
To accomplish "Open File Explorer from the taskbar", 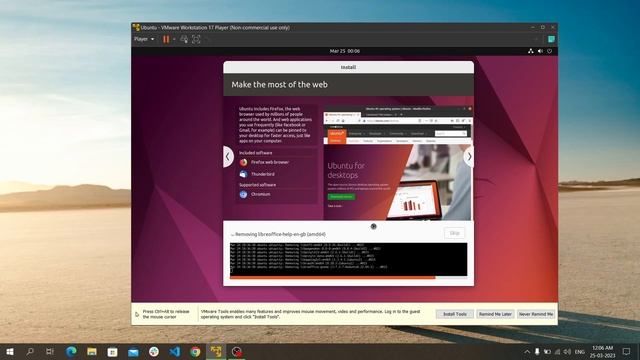I will 92,351.
